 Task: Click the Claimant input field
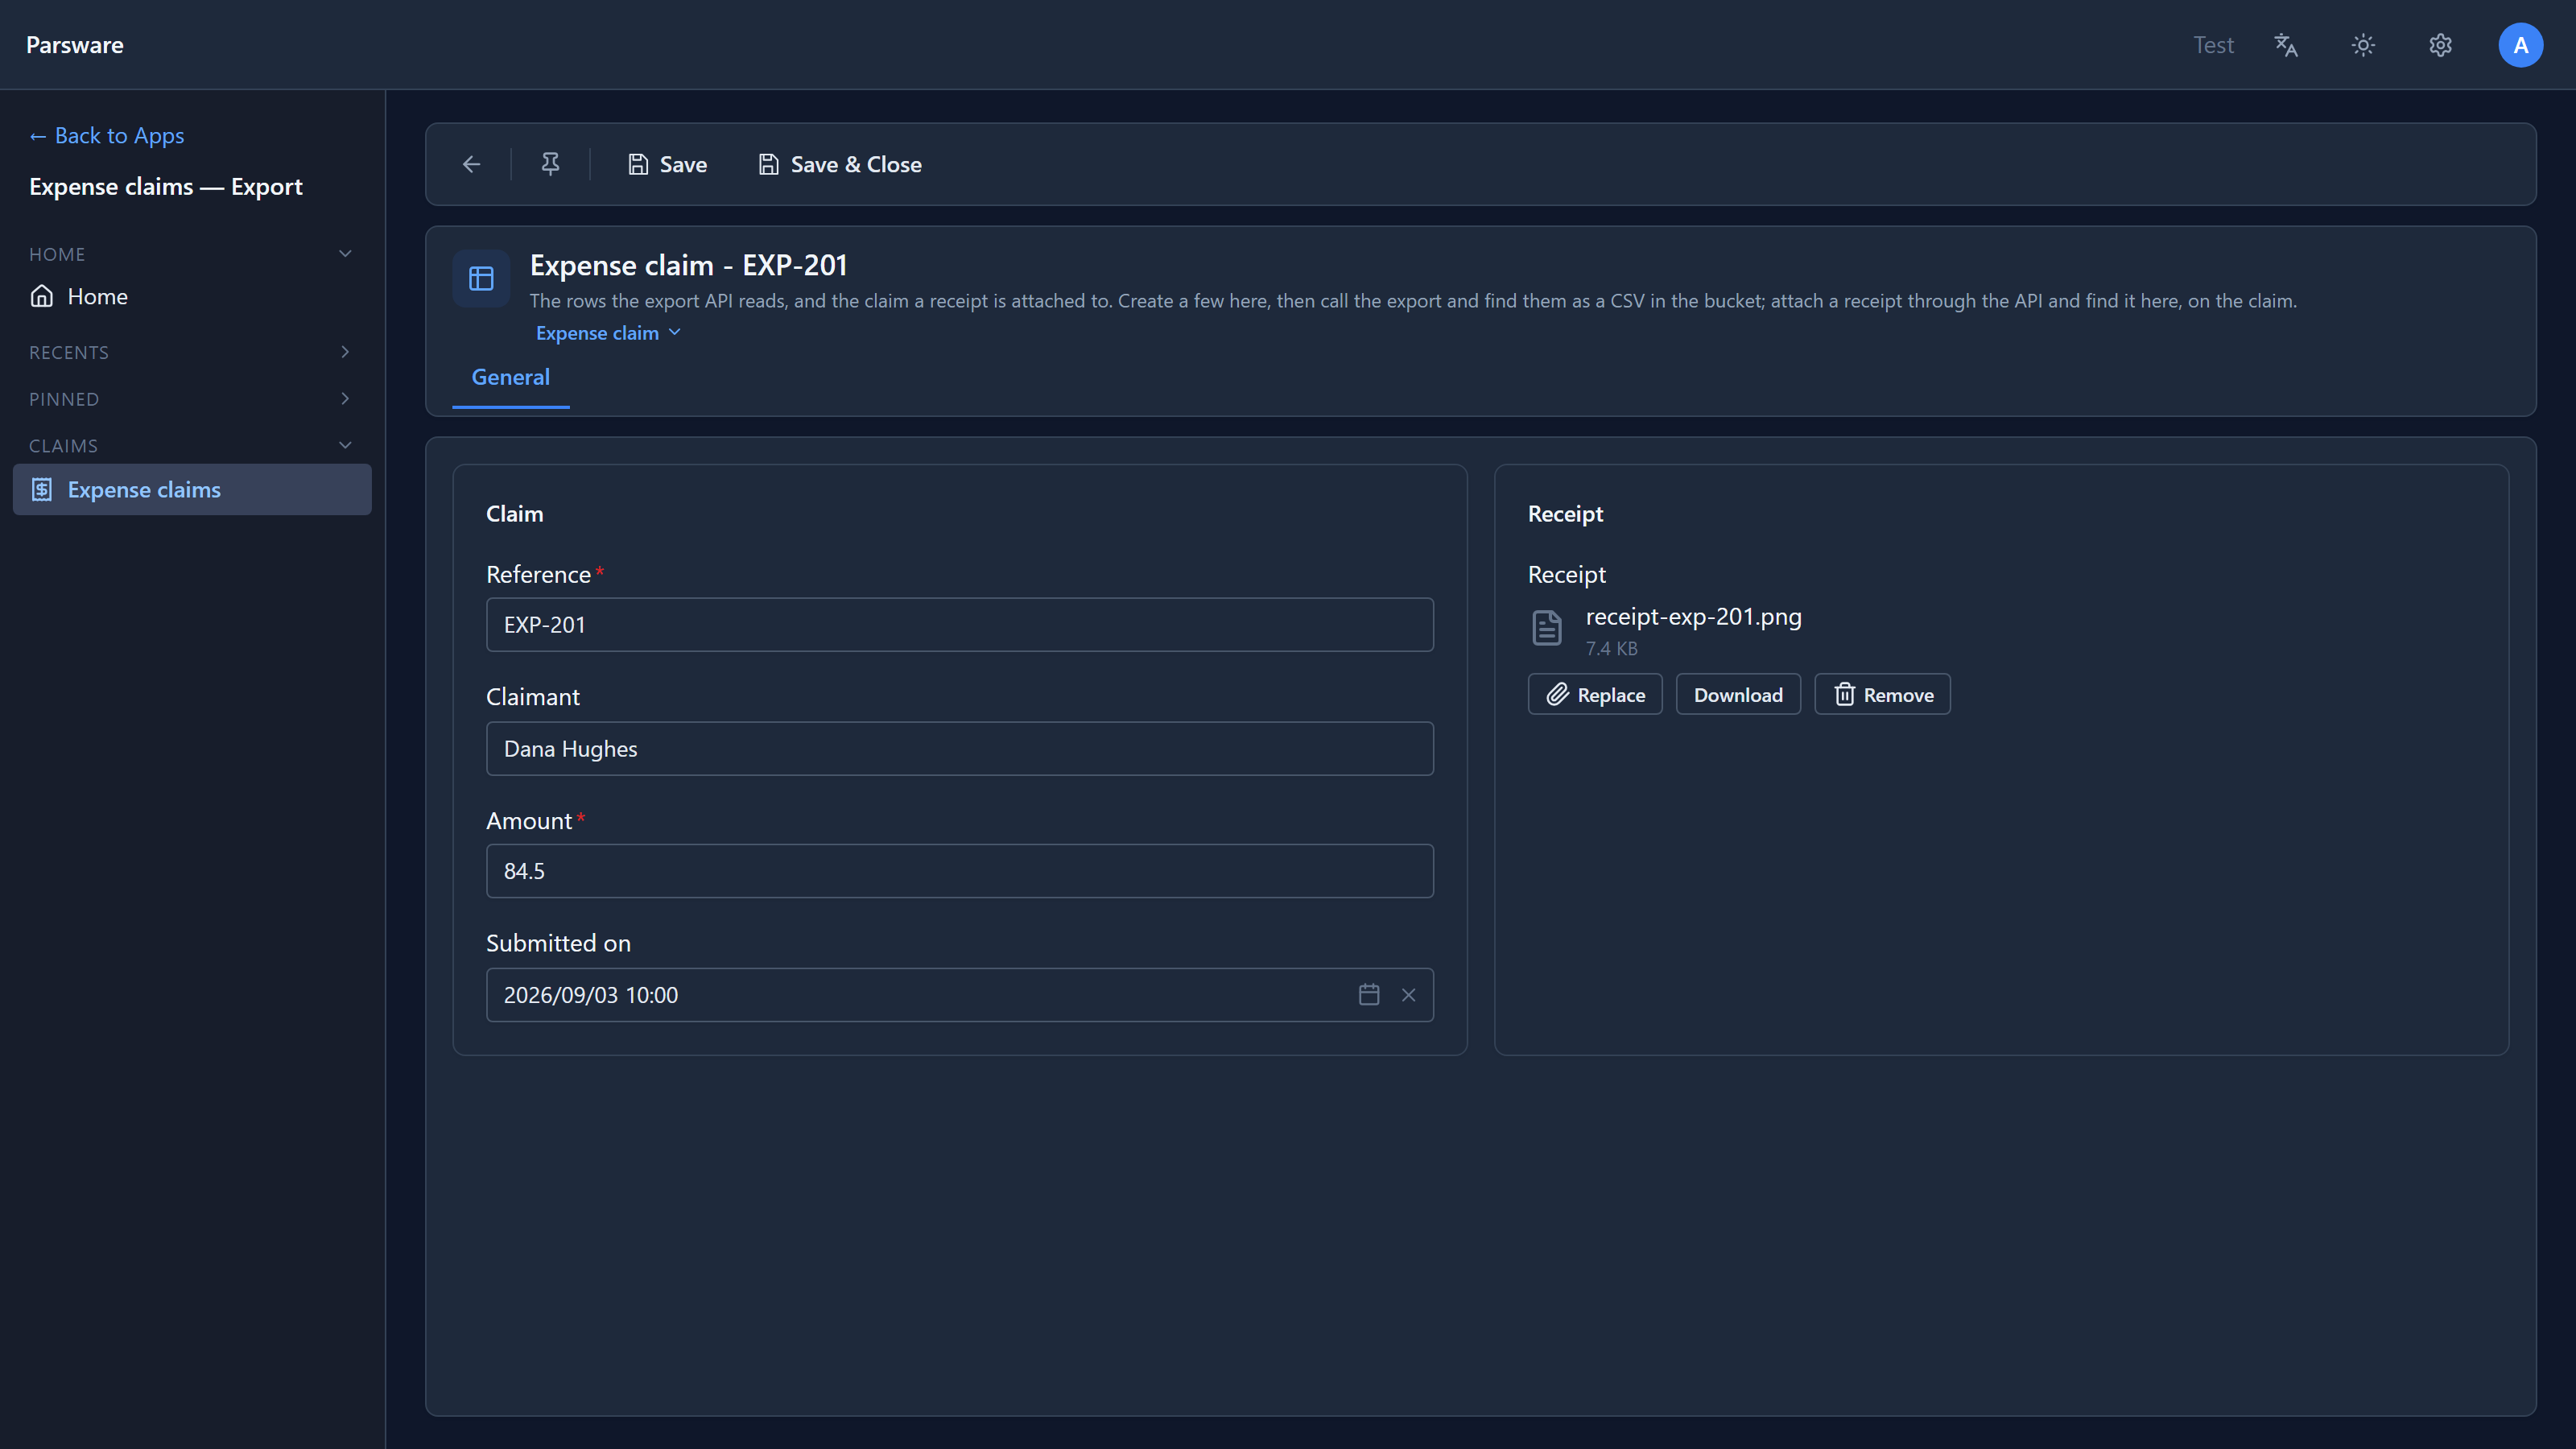tap(959, 749)
